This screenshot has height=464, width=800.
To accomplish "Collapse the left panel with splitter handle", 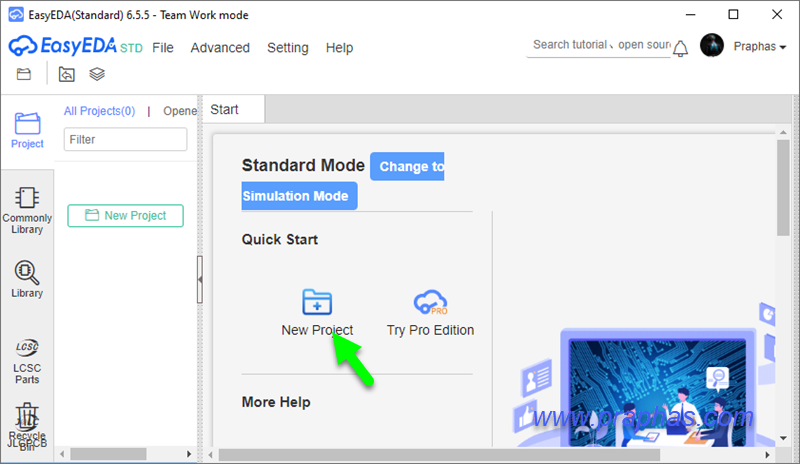I will coord(200,280).
